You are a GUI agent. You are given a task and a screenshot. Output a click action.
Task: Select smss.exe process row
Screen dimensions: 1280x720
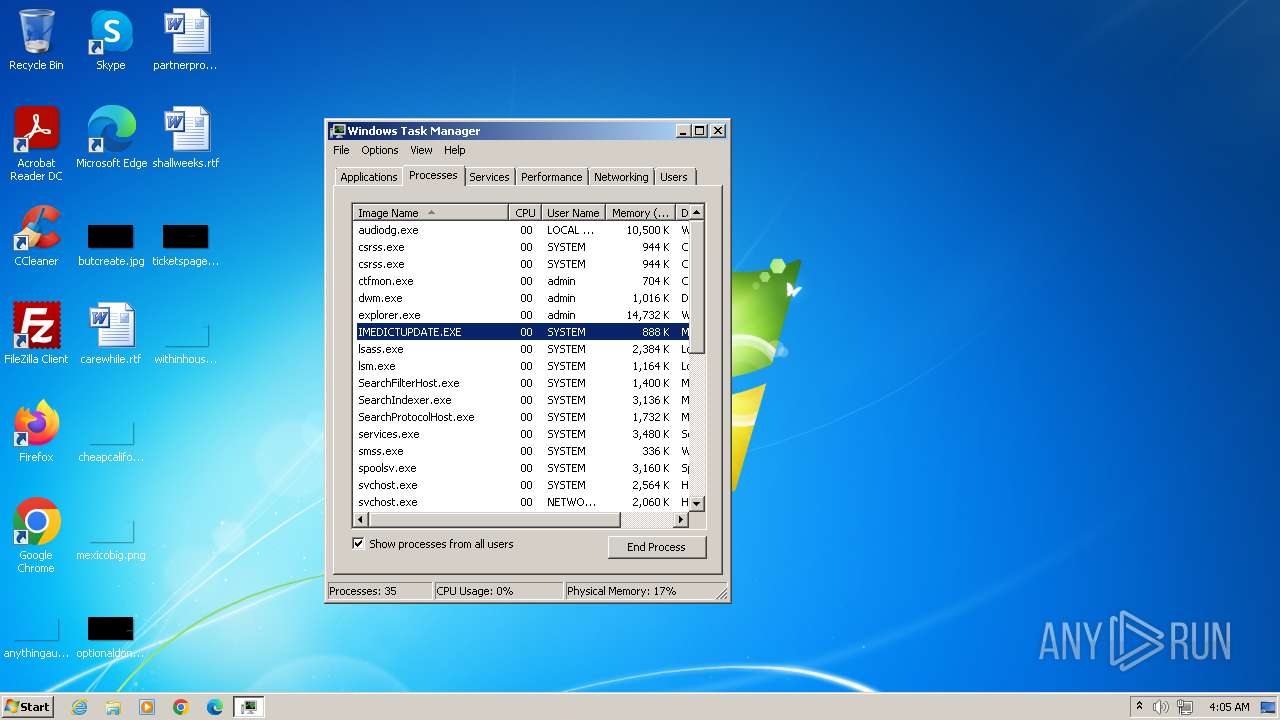click(521, 451)
